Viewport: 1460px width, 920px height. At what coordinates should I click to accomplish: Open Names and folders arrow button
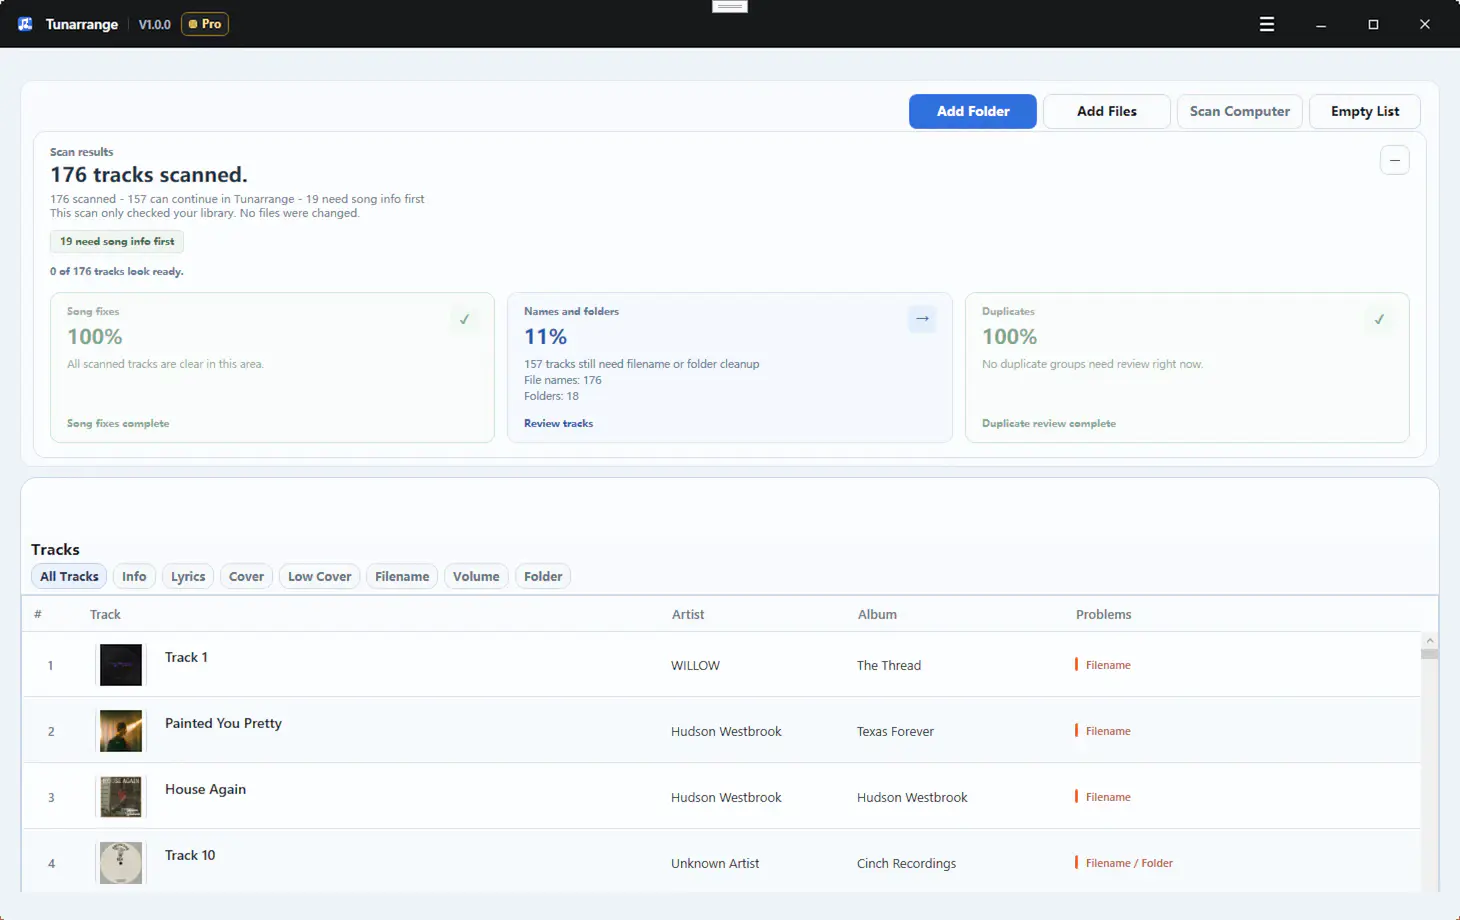[922, 319]
